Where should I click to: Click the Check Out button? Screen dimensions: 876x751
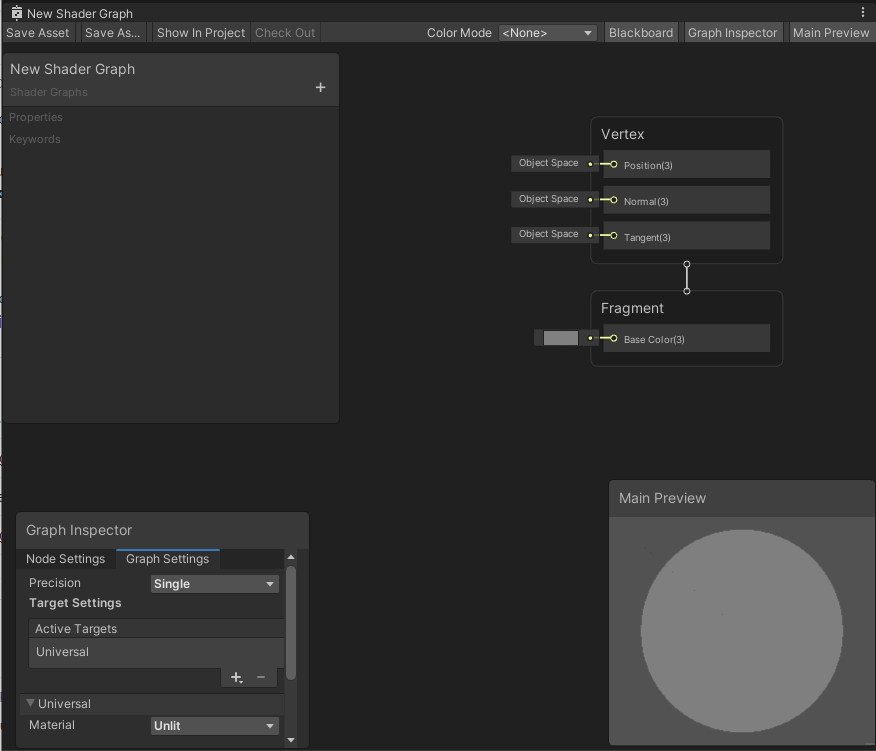285,32
